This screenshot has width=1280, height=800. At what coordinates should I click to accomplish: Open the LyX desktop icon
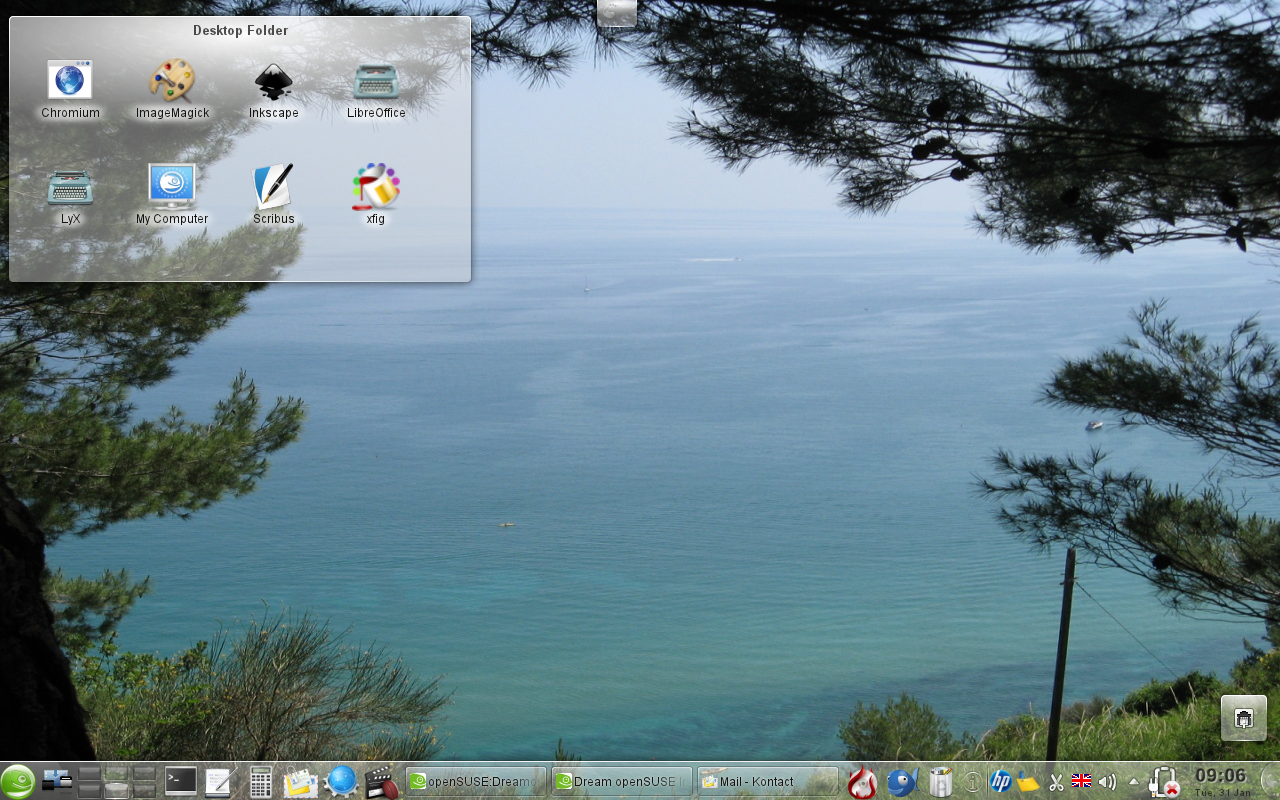(70, 187)
